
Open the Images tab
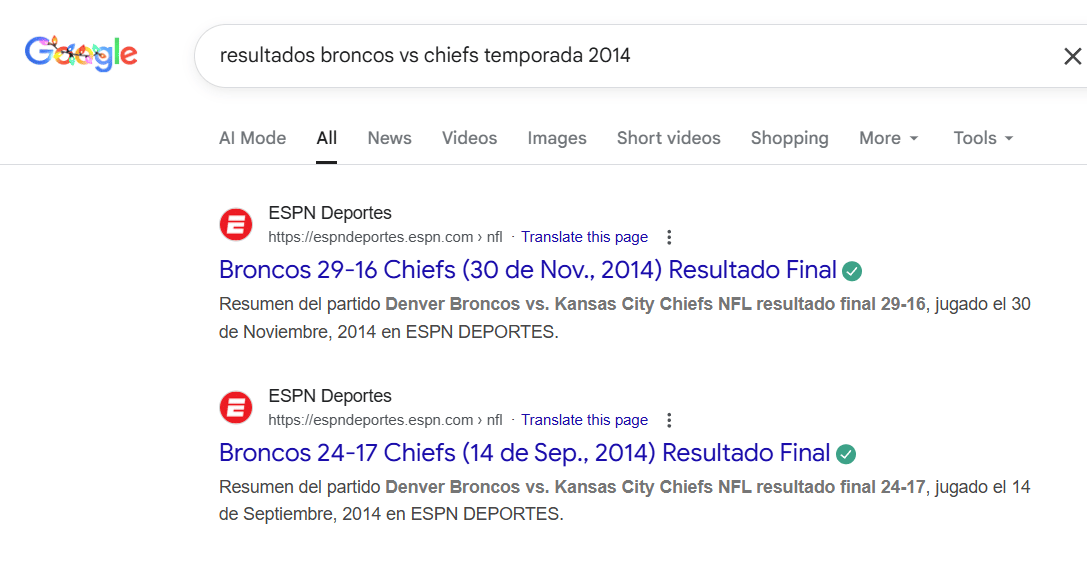(x=557, y=138)
